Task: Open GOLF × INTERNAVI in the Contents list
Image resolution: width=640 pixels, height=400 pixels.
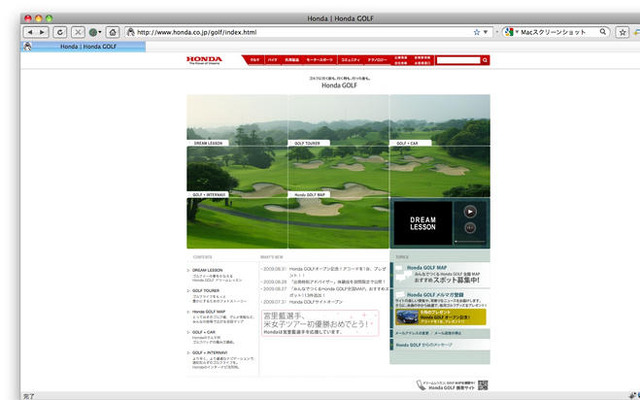Action: coord(210,353)
